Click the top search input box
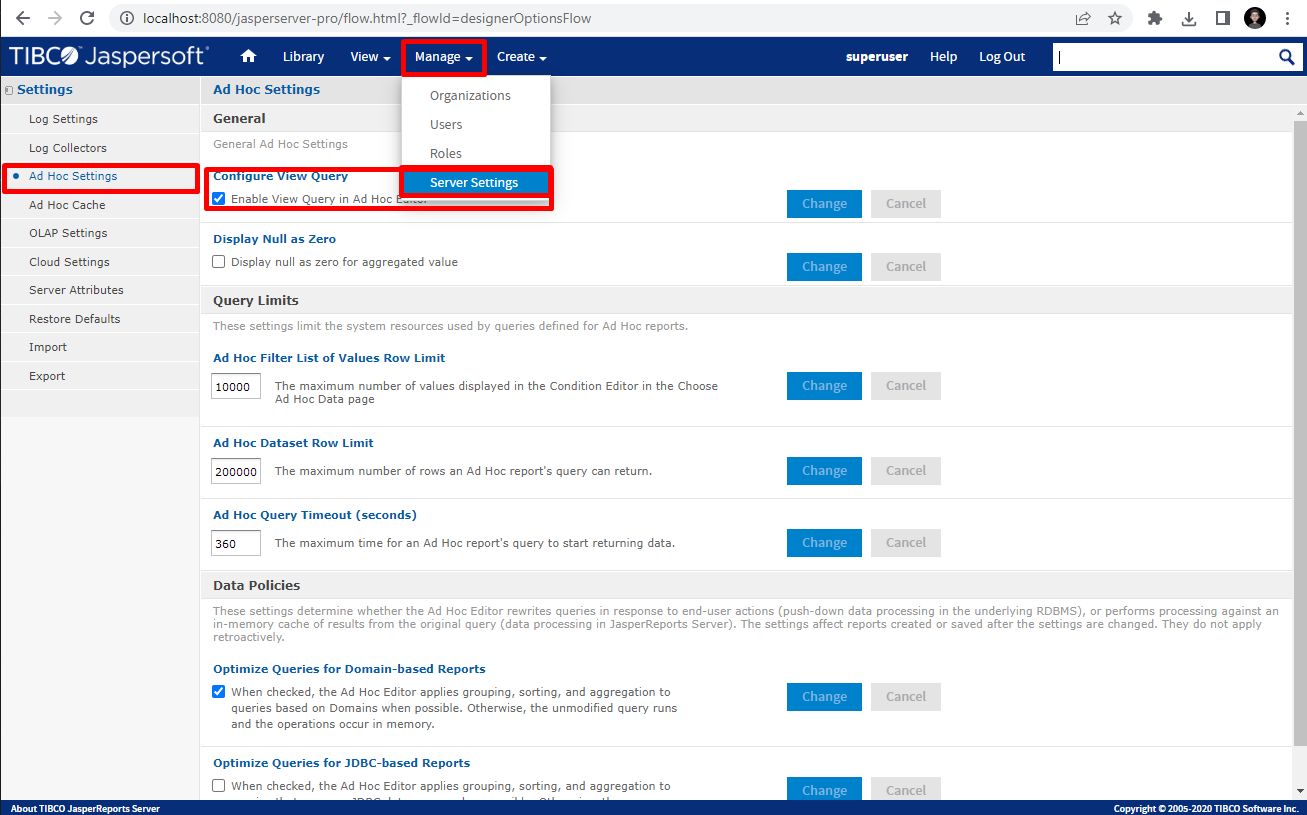 [1165, 57]
